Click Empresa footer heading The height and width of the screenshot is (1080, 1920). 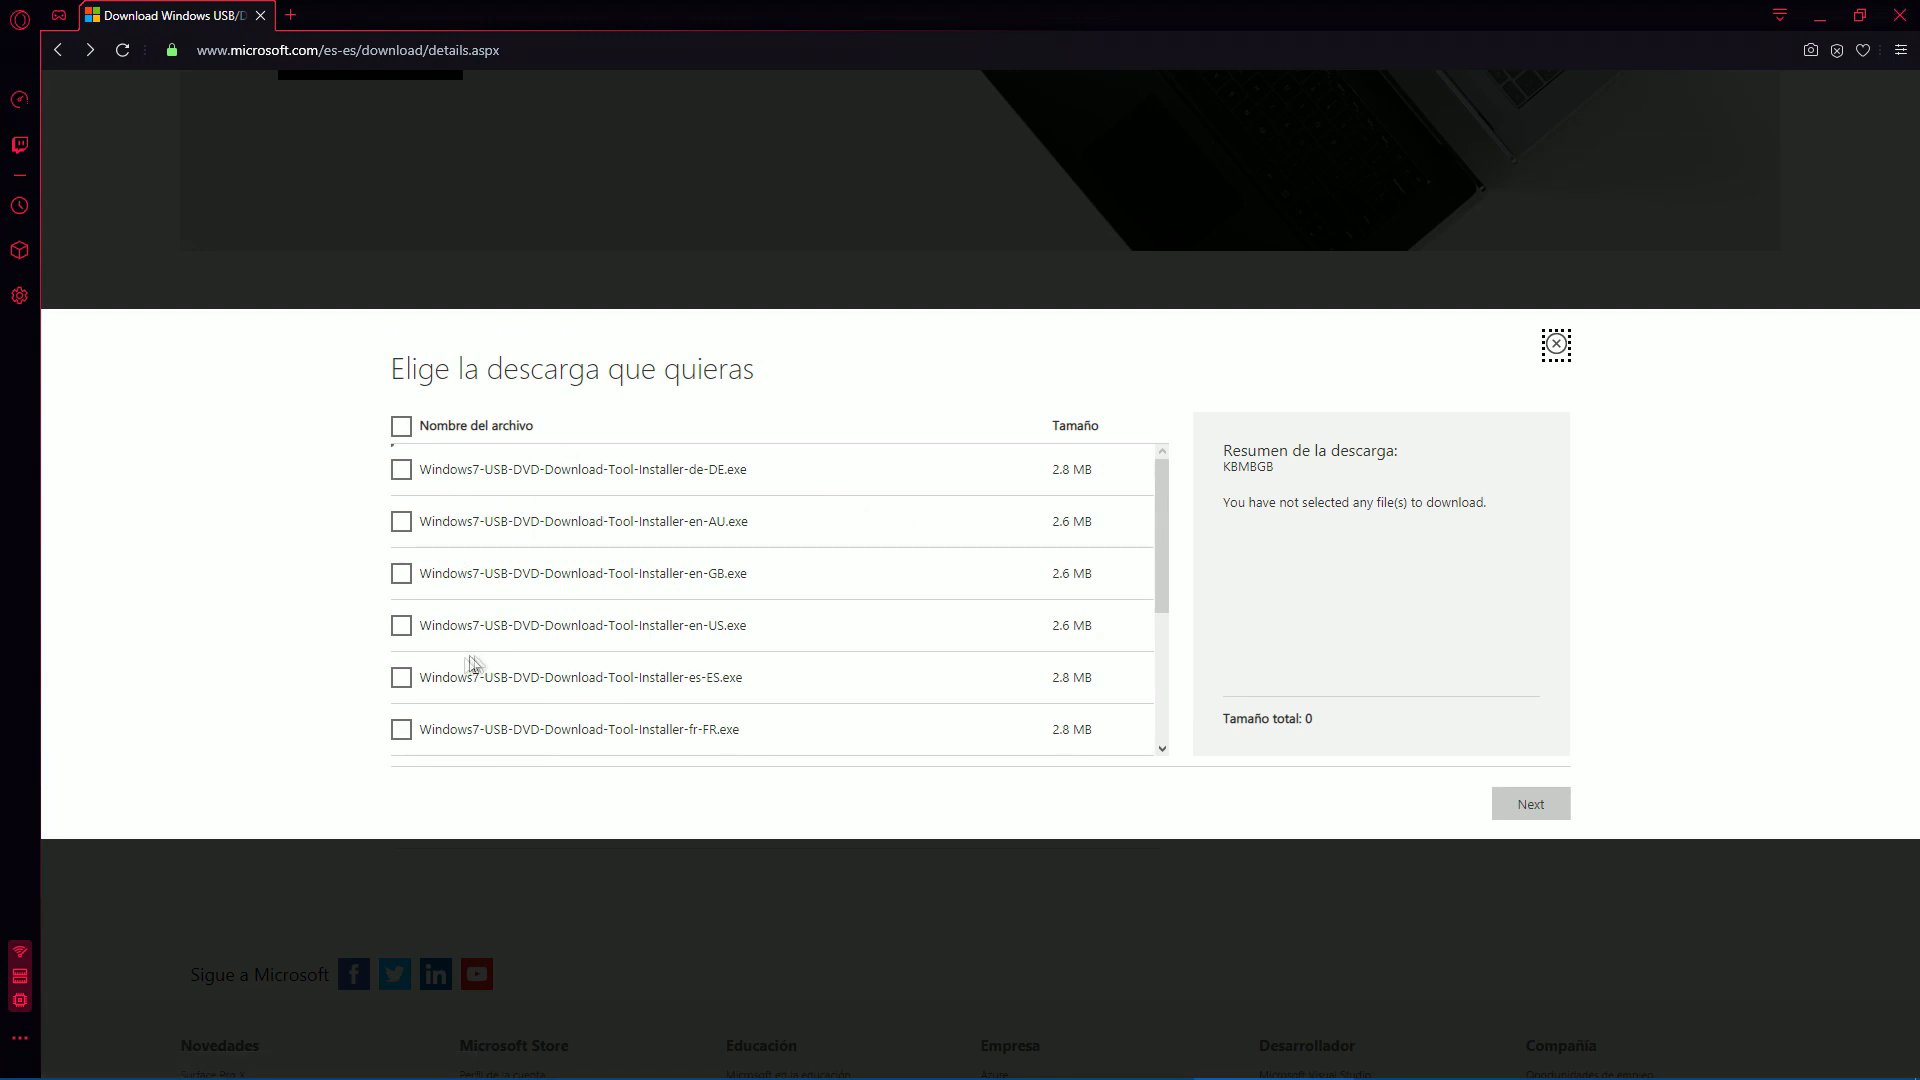[1010, 1046]
